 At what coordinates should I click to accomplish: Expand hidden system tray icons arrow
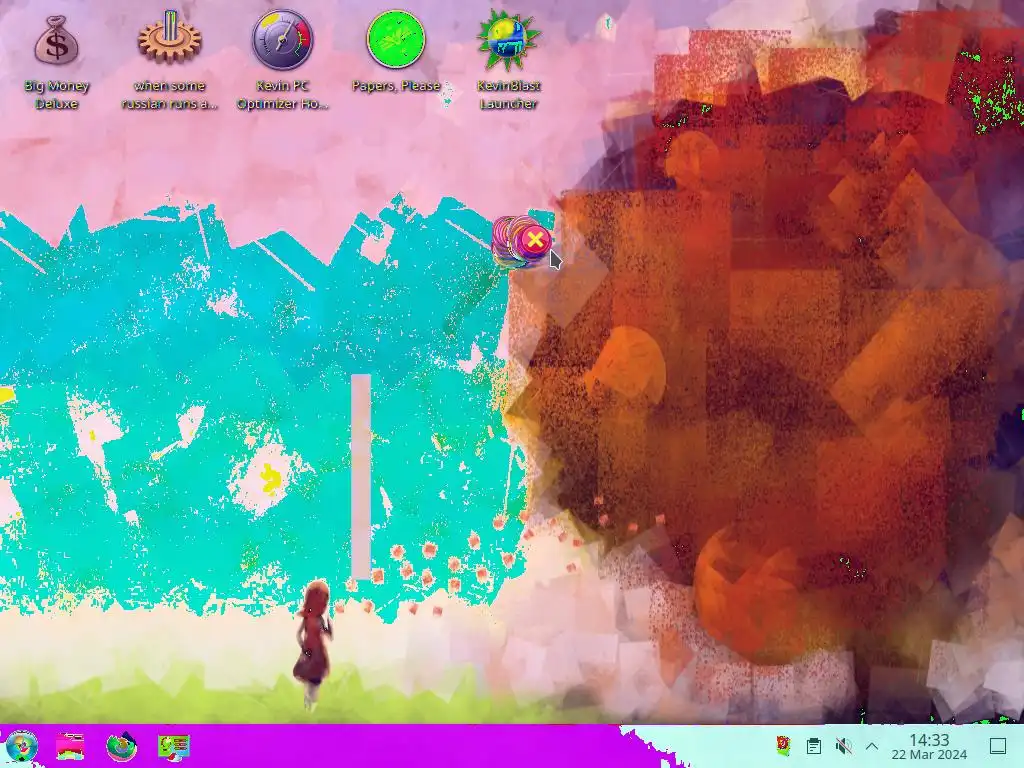(x=872, y=745)
